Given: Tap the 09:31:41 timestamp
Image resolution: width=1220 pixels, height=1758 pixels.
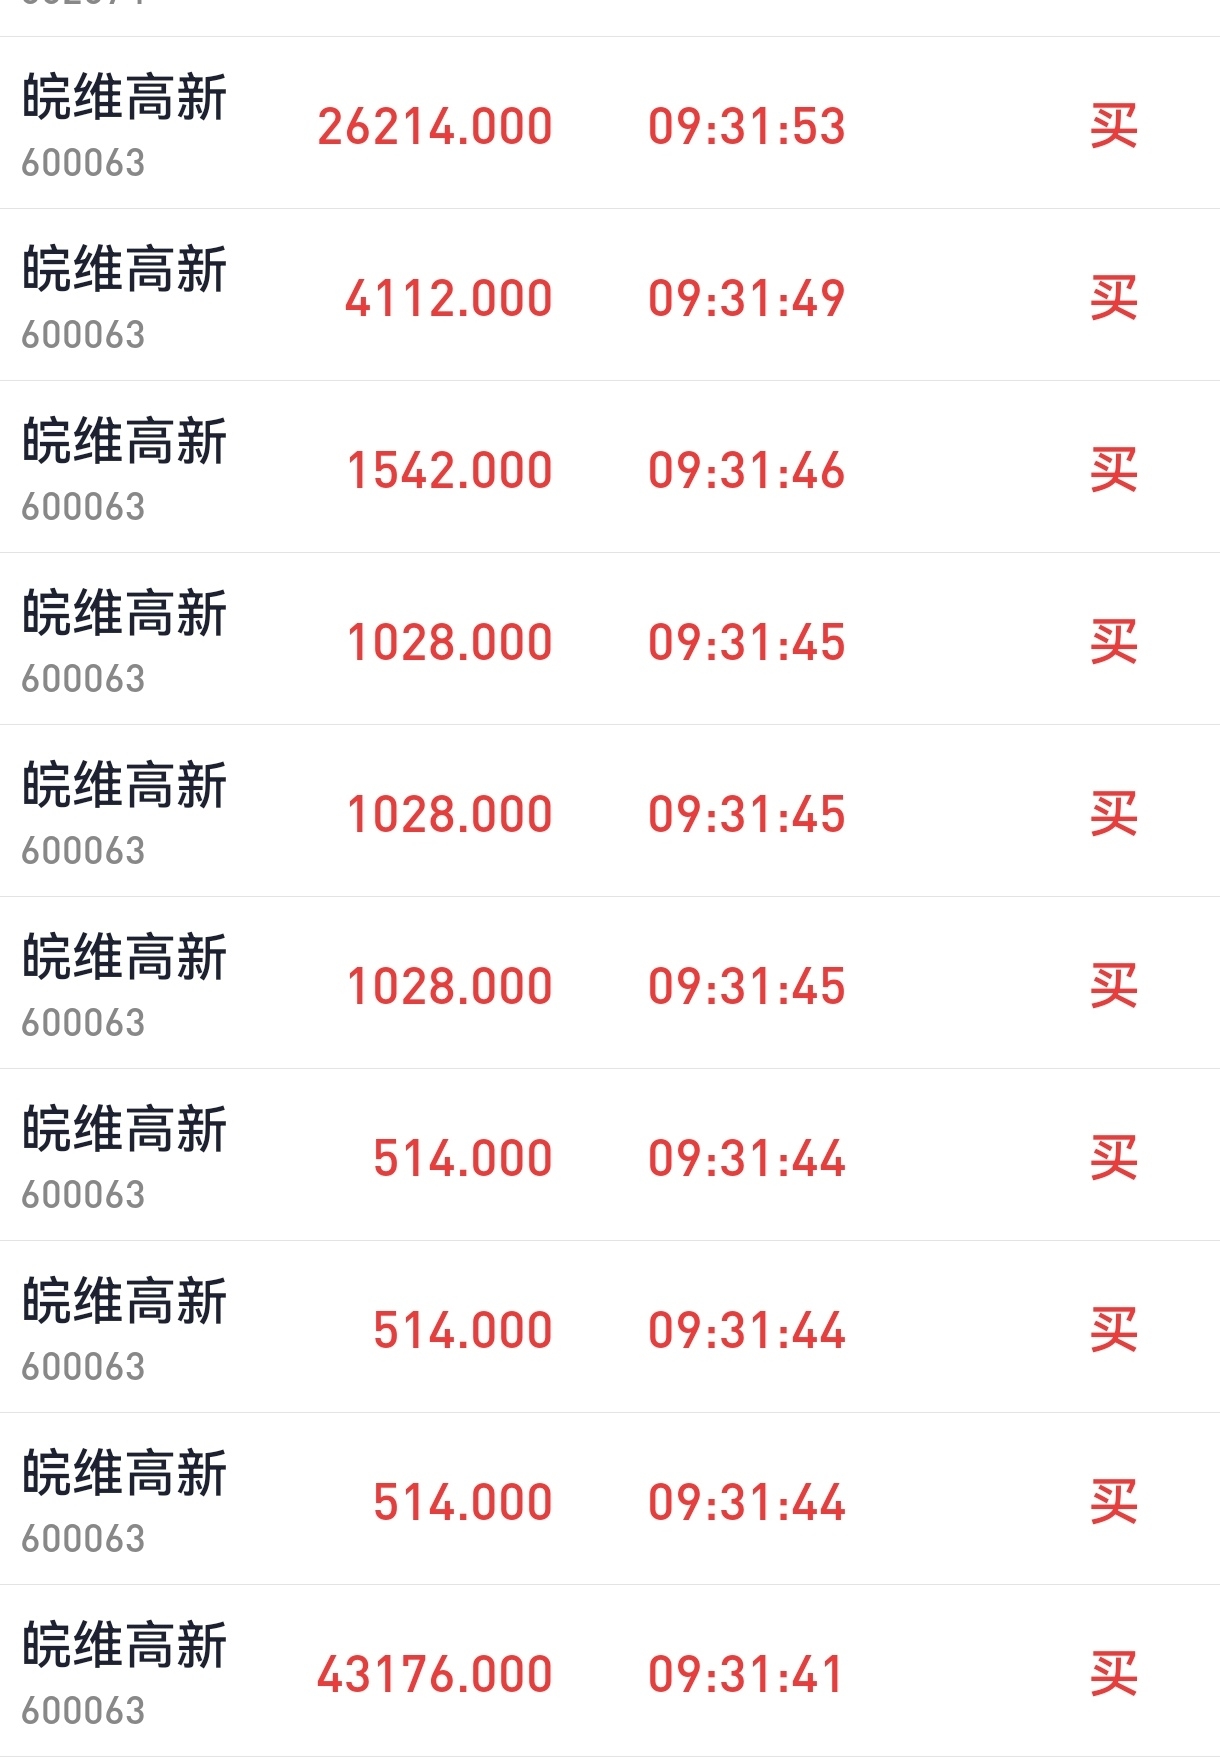Looking at the screenshot, I should [746, 1674].
